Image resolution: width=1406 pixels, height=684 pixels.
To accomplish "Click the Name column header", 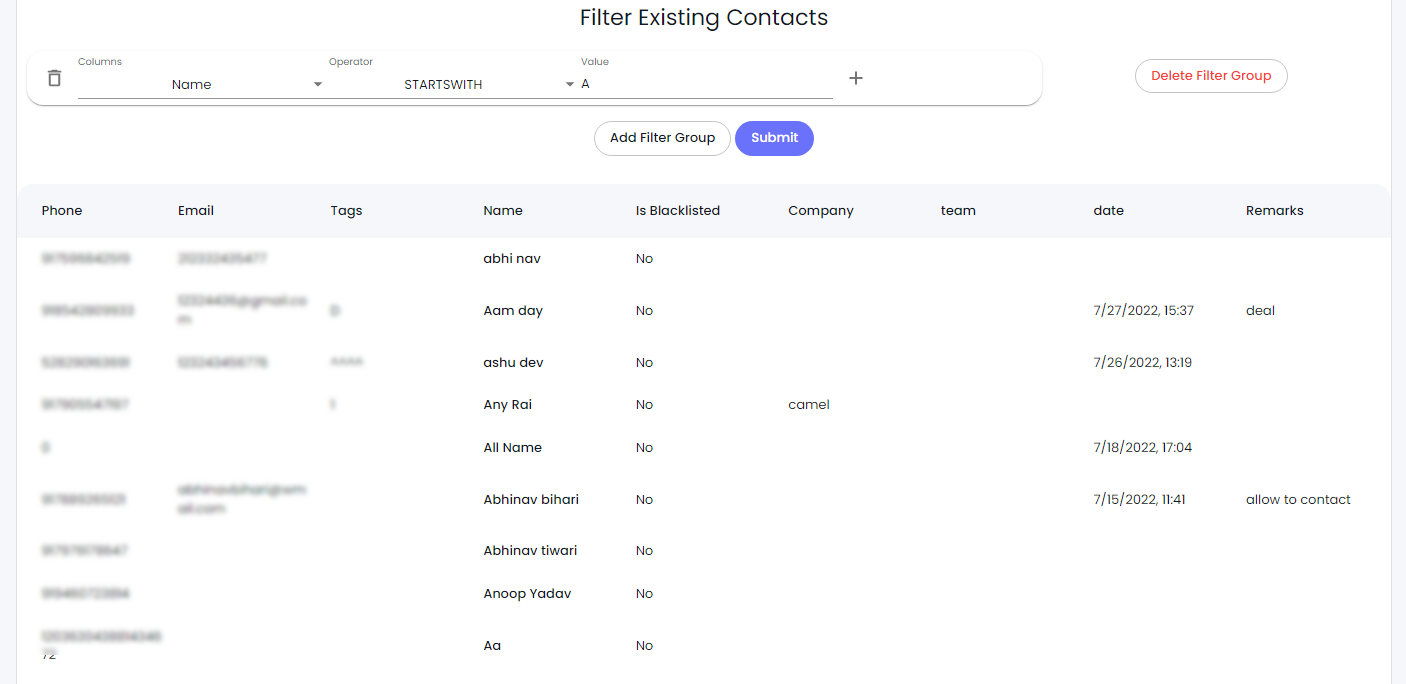I will tap(503, 211).
